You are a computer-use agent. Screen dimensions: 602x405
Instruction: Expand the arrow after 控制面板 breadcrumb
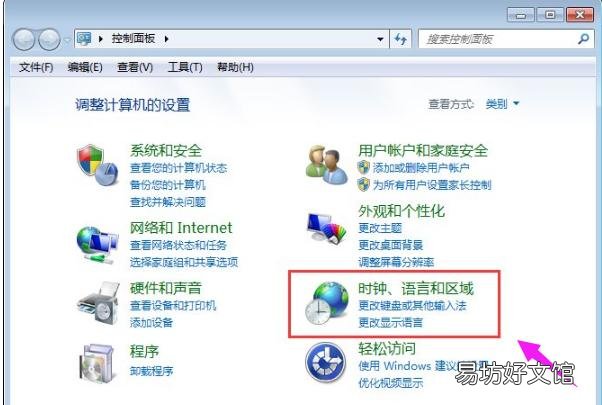(166, 39)
